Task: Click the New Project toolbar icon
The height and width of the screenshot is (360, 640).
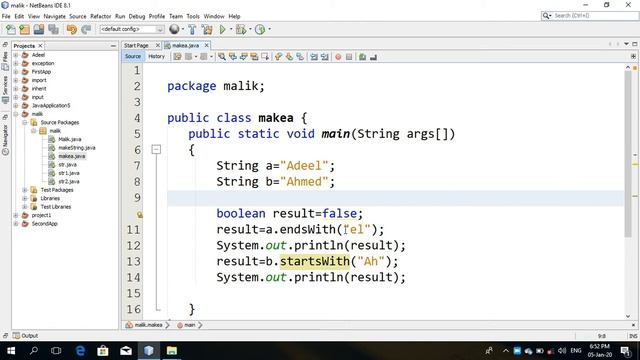Action: (x=24, y=29)
